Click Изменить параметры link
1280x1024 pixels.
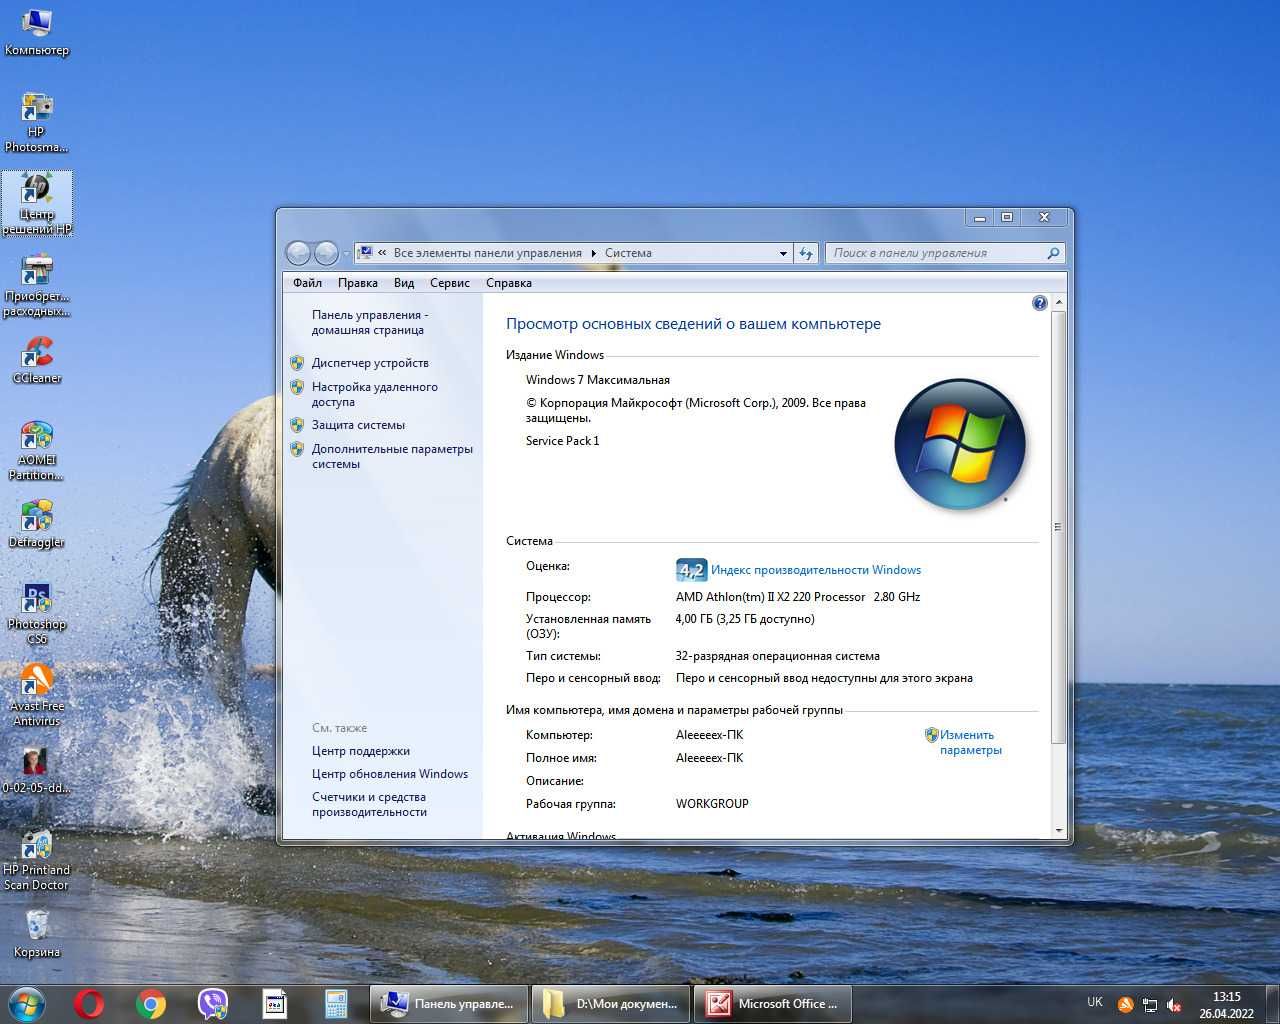coord(970,742)
